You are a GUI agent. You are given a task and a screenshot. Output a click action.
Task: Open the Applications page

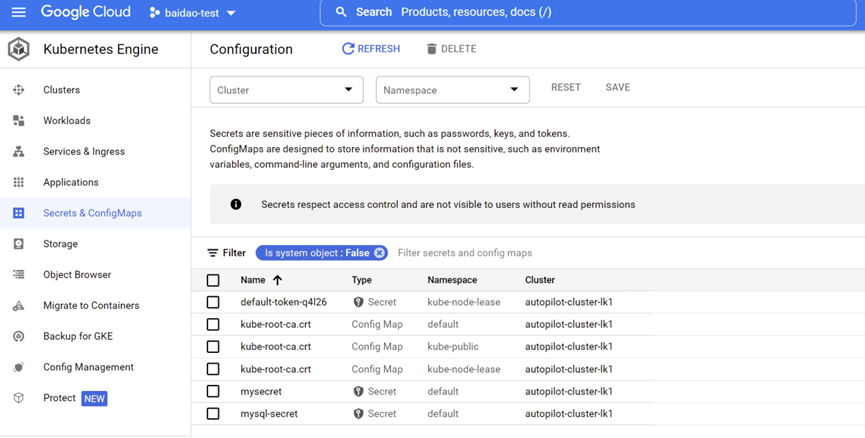71,182
